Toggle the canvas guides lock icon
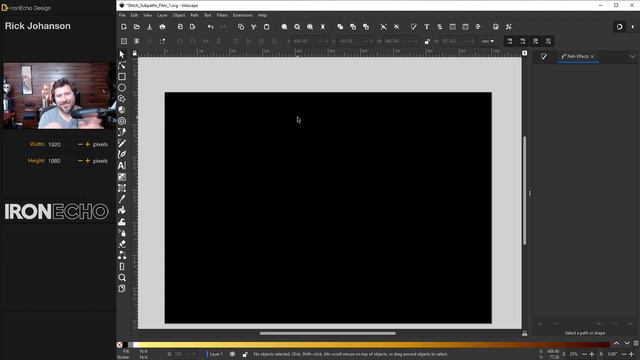Screen dimensions: 640x360 [135, 53]
